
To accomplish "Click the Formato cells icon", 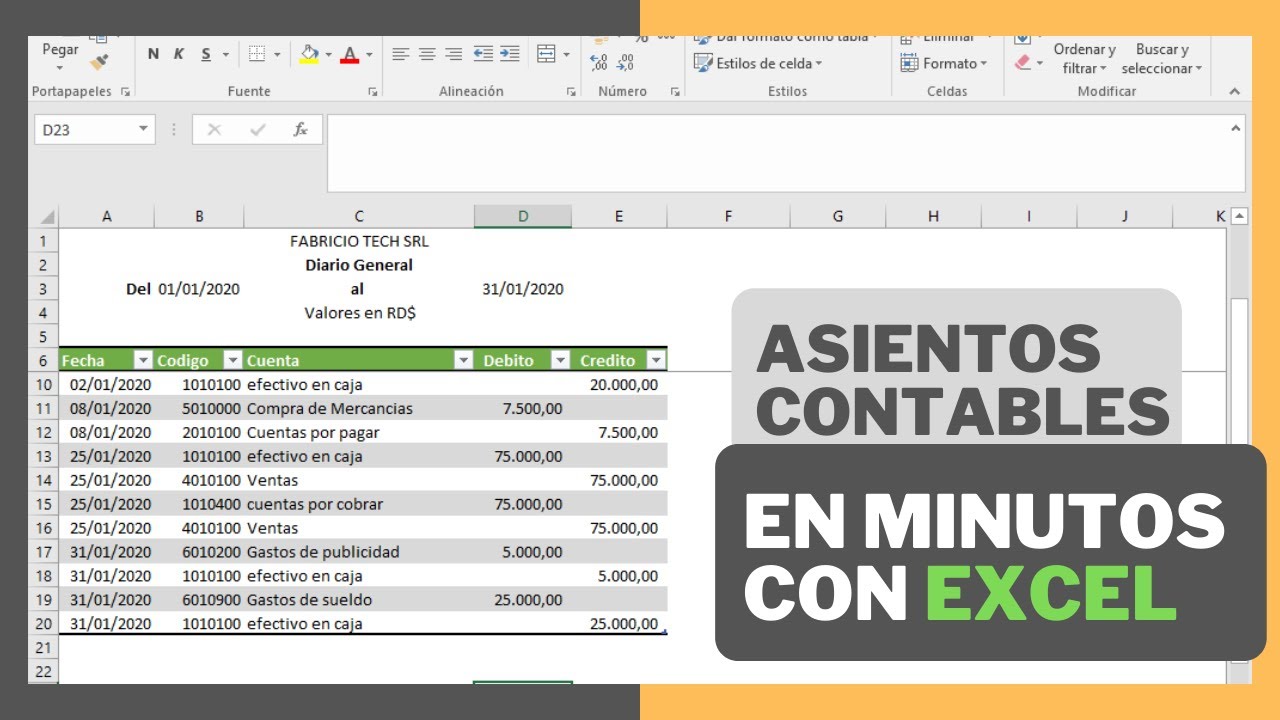I will tap(909, 63).
